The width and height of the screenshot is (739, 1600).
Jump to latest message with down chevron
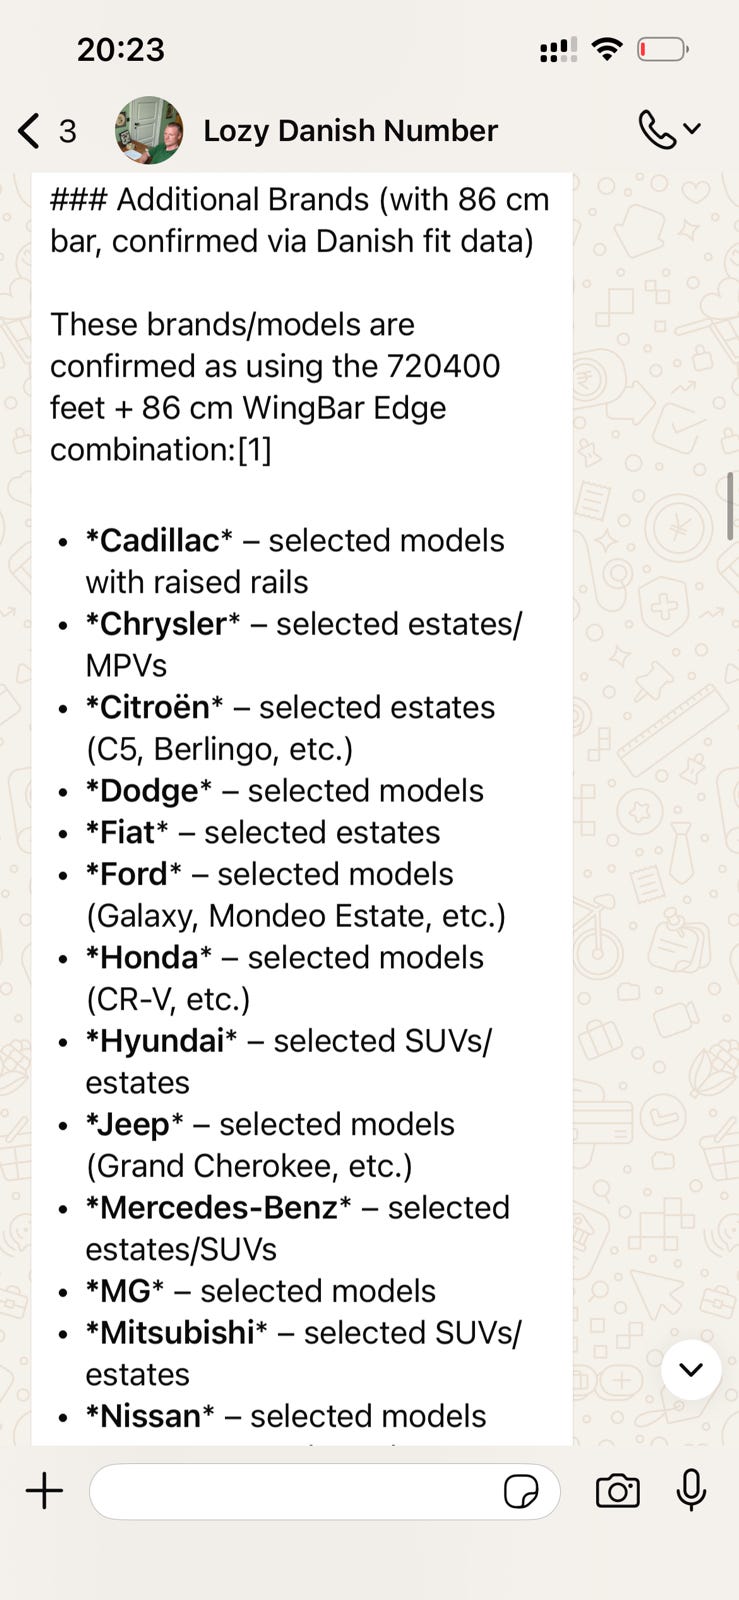pos(691,1369)
